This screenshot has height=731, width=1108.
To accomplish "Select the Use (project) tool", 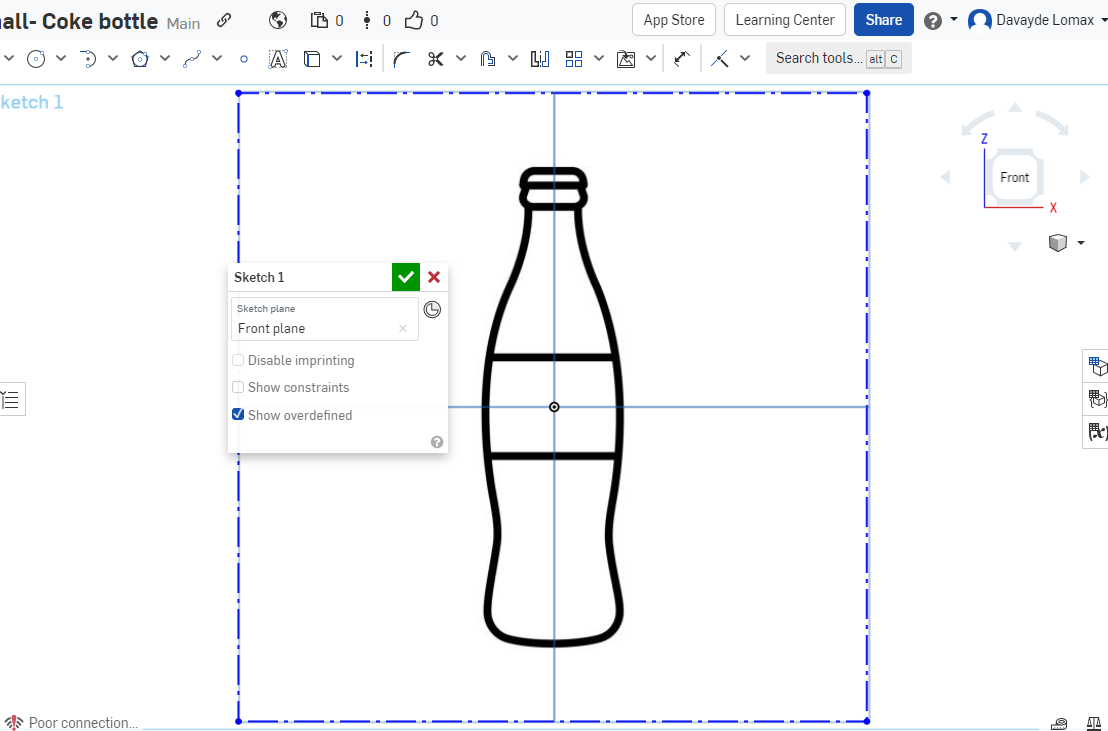I will (312, 59).
